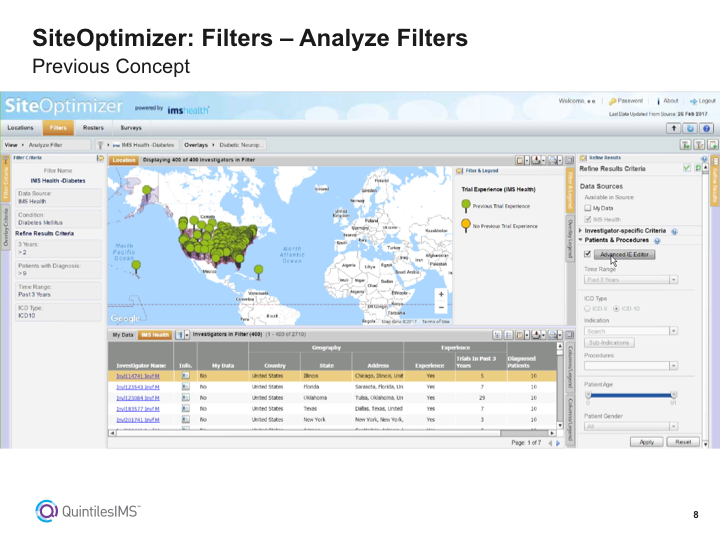This screenshot has width=720, height=540.
Task: Click the Reset button
Action: (x=683, y=442)
